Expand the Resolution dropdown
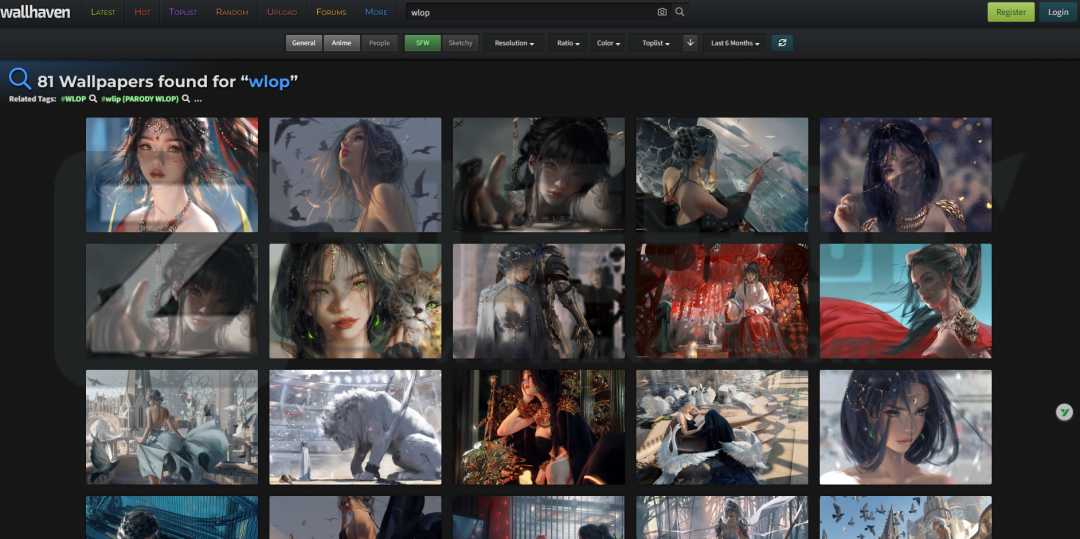The width and height of the screenshot is (1080, 539). coord(514,43)
